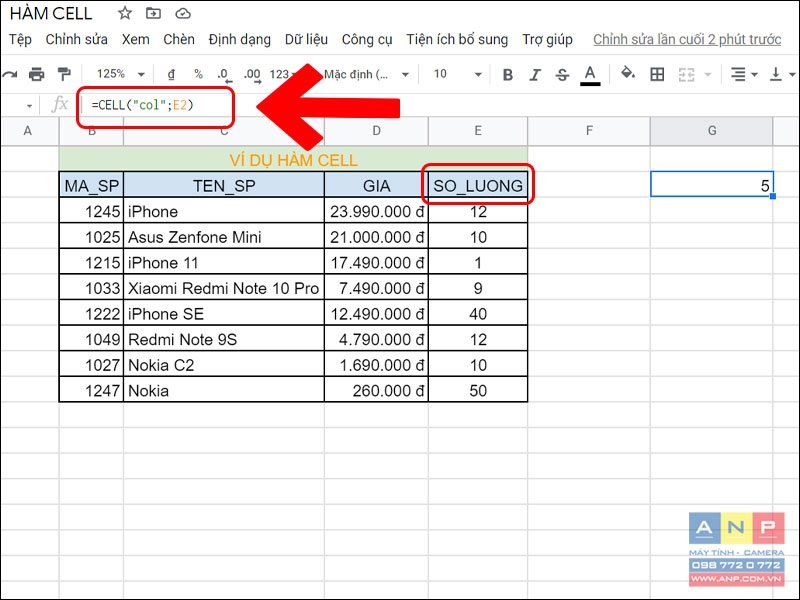Format as đồng currency
The width and height of the screenshot is (800, 600).
coord(171,74)
